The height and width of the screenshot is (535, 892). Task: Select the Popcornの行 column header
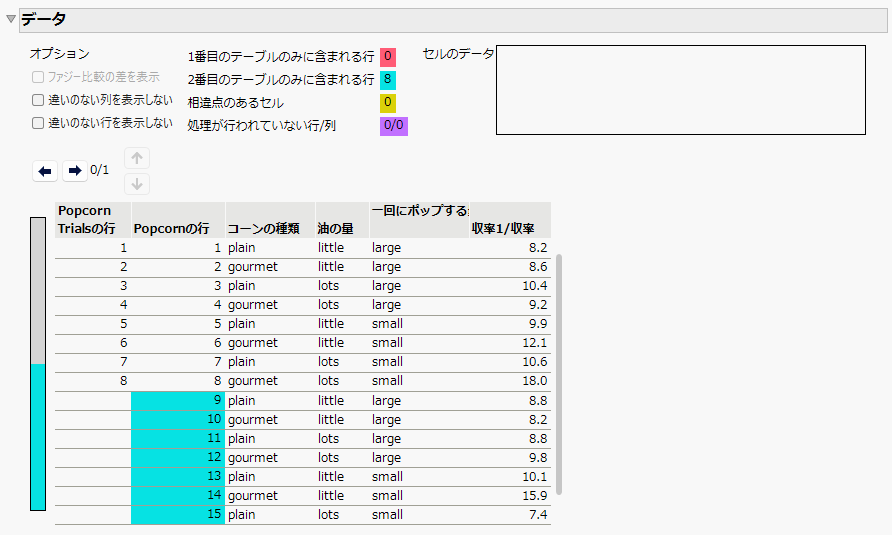(x=178, y=220)
